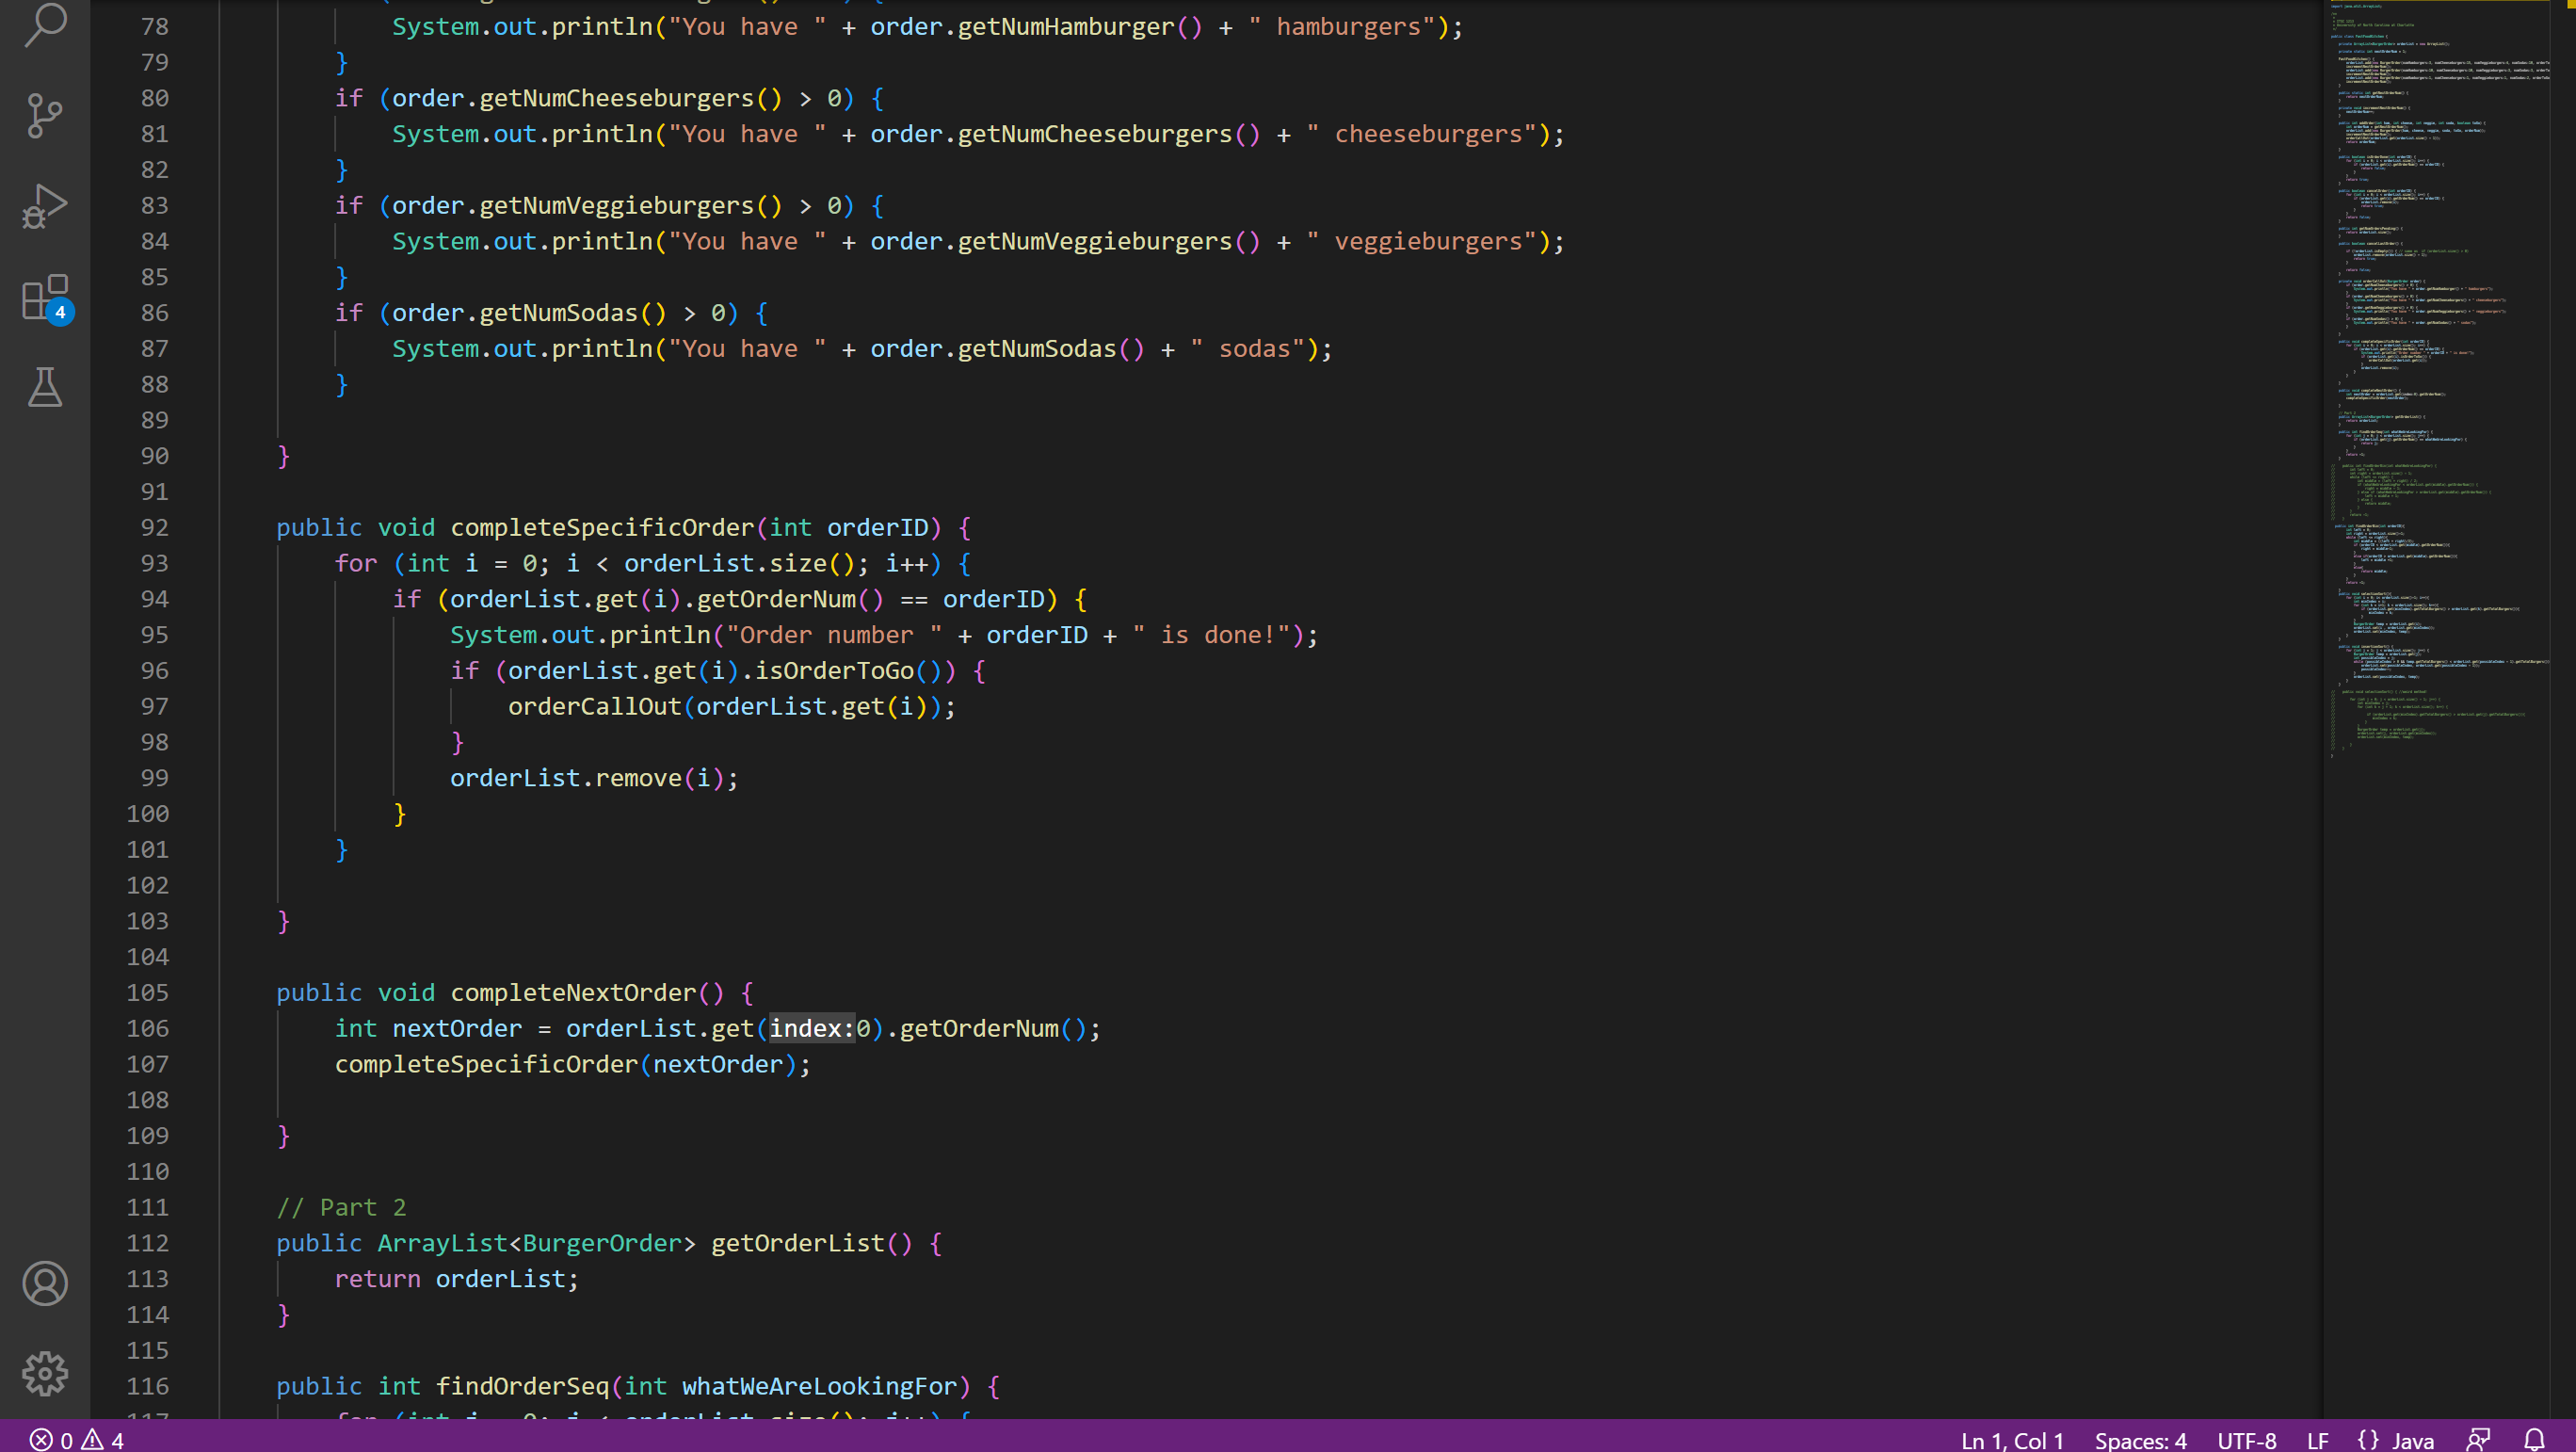Click the notifications bell in status bar
Screen dimensions: 2576x1452
2533,1440
